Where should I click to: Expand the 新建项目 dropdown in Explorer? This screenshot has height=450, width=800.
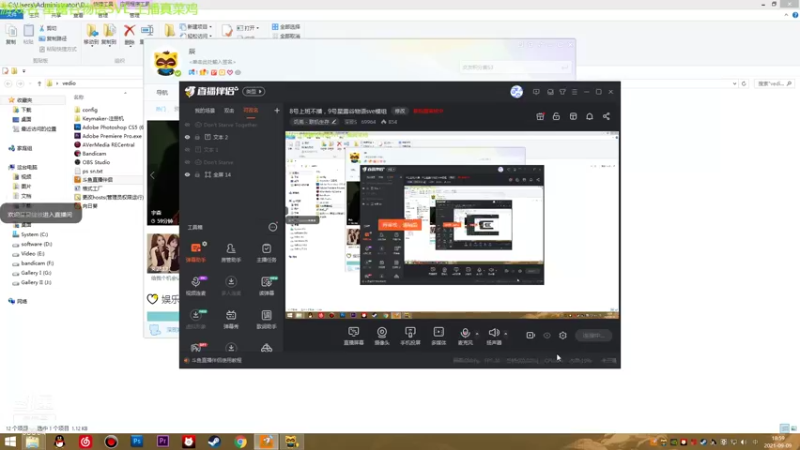196,27
